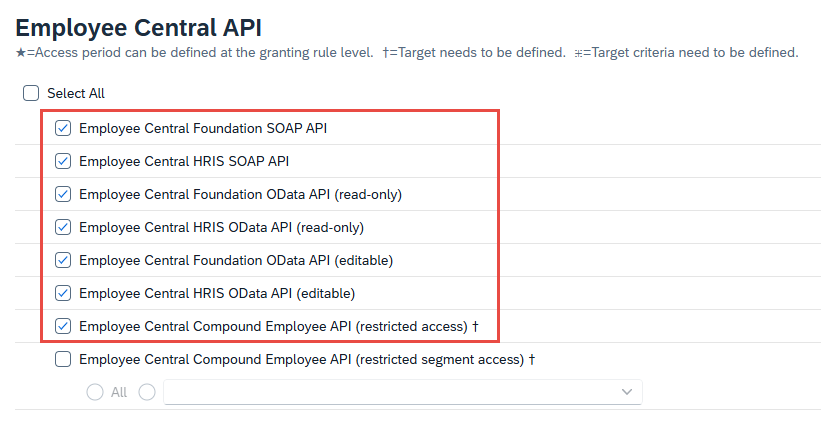This screenshot has height=424, width=821.
Task: Uncheck Employee Central Foundation SOAP API checkbox
Action: click(x=63, y=128)
